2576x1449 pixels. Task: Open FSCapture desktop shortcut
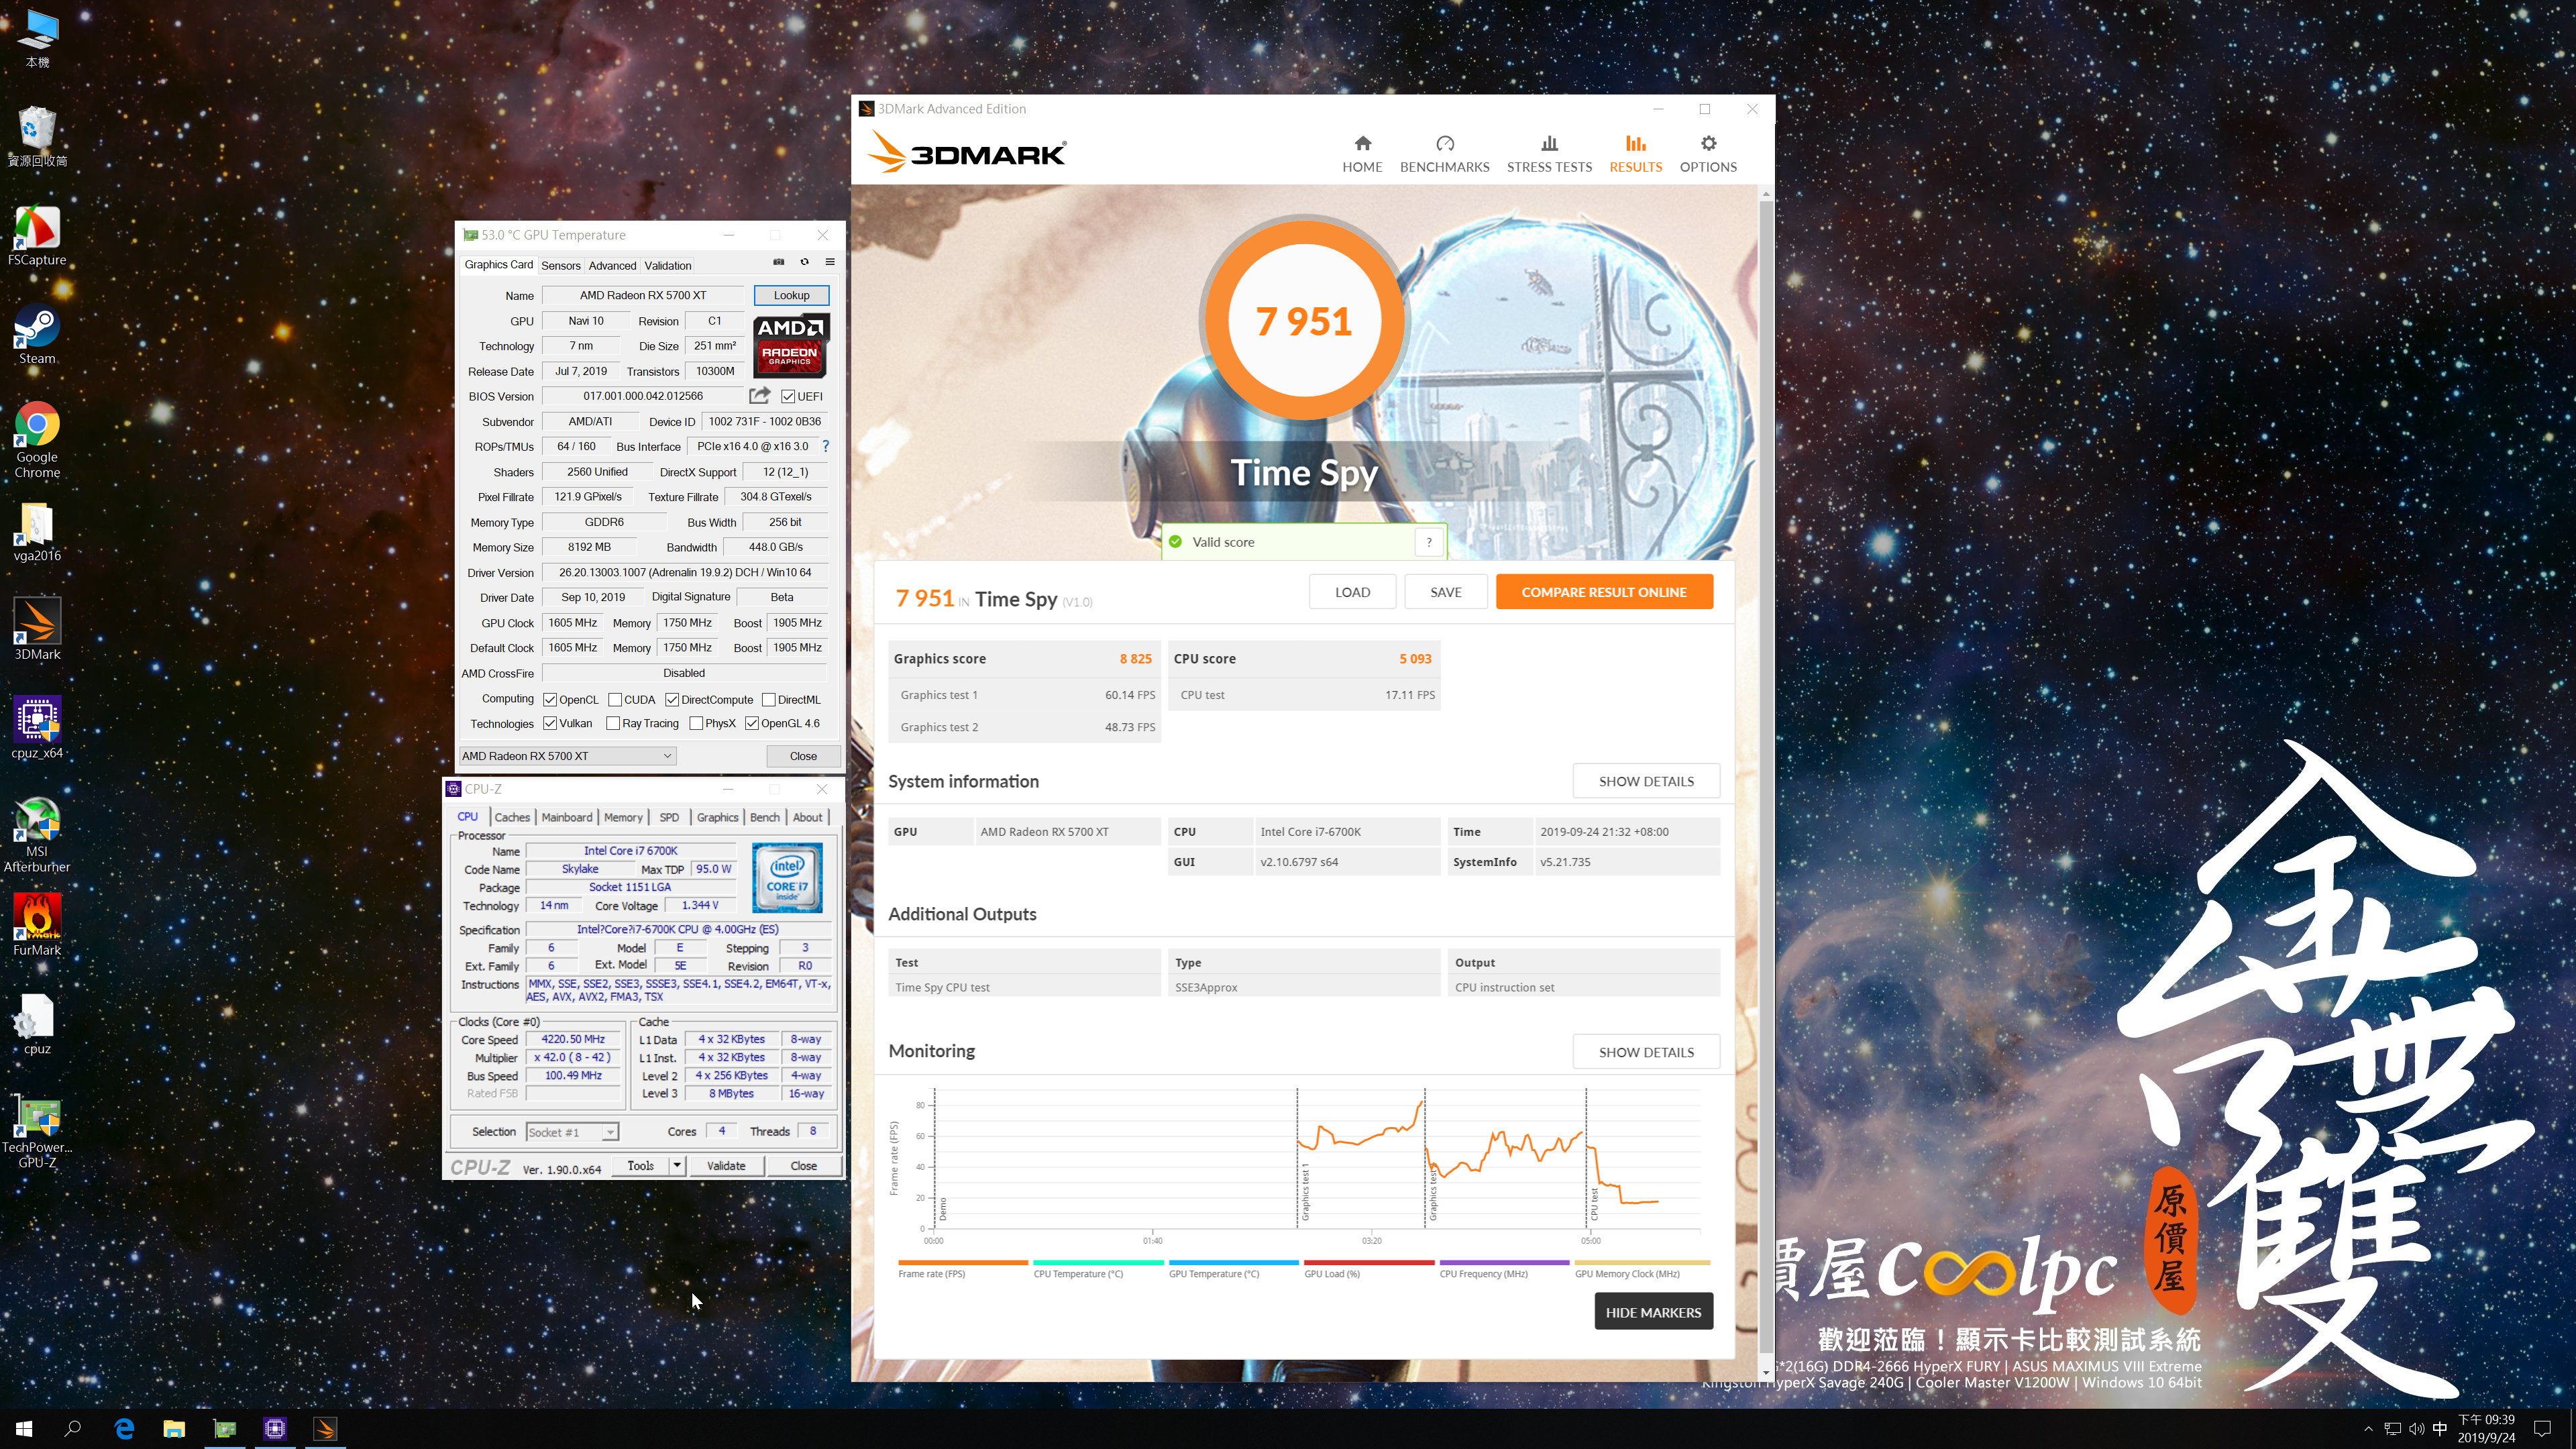click(x=37, y=235)
